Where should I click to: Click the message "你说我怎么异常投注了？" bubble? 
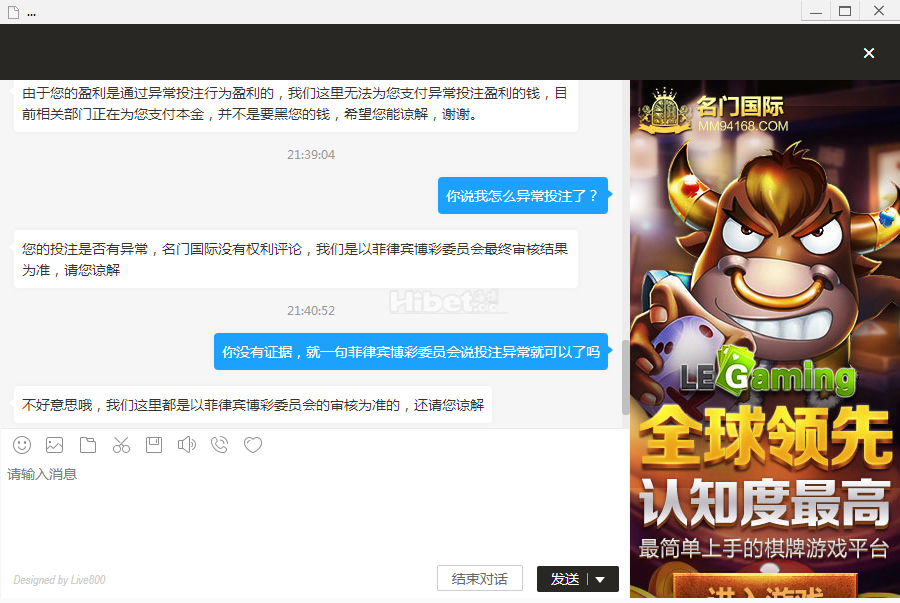(522, 196)
